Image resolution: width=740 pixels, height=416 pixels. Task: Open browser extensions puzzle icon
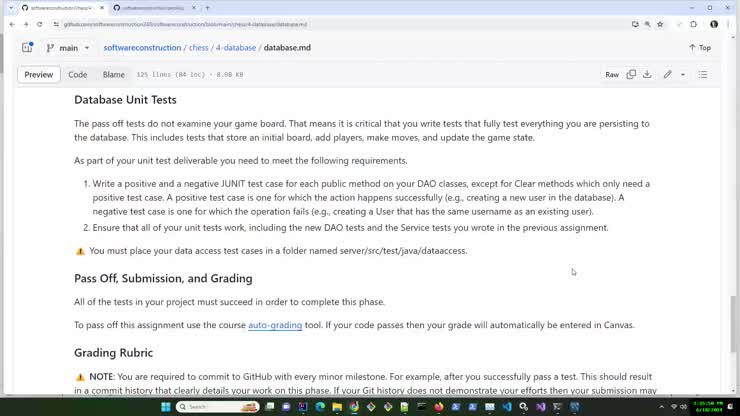coord(693,24)
